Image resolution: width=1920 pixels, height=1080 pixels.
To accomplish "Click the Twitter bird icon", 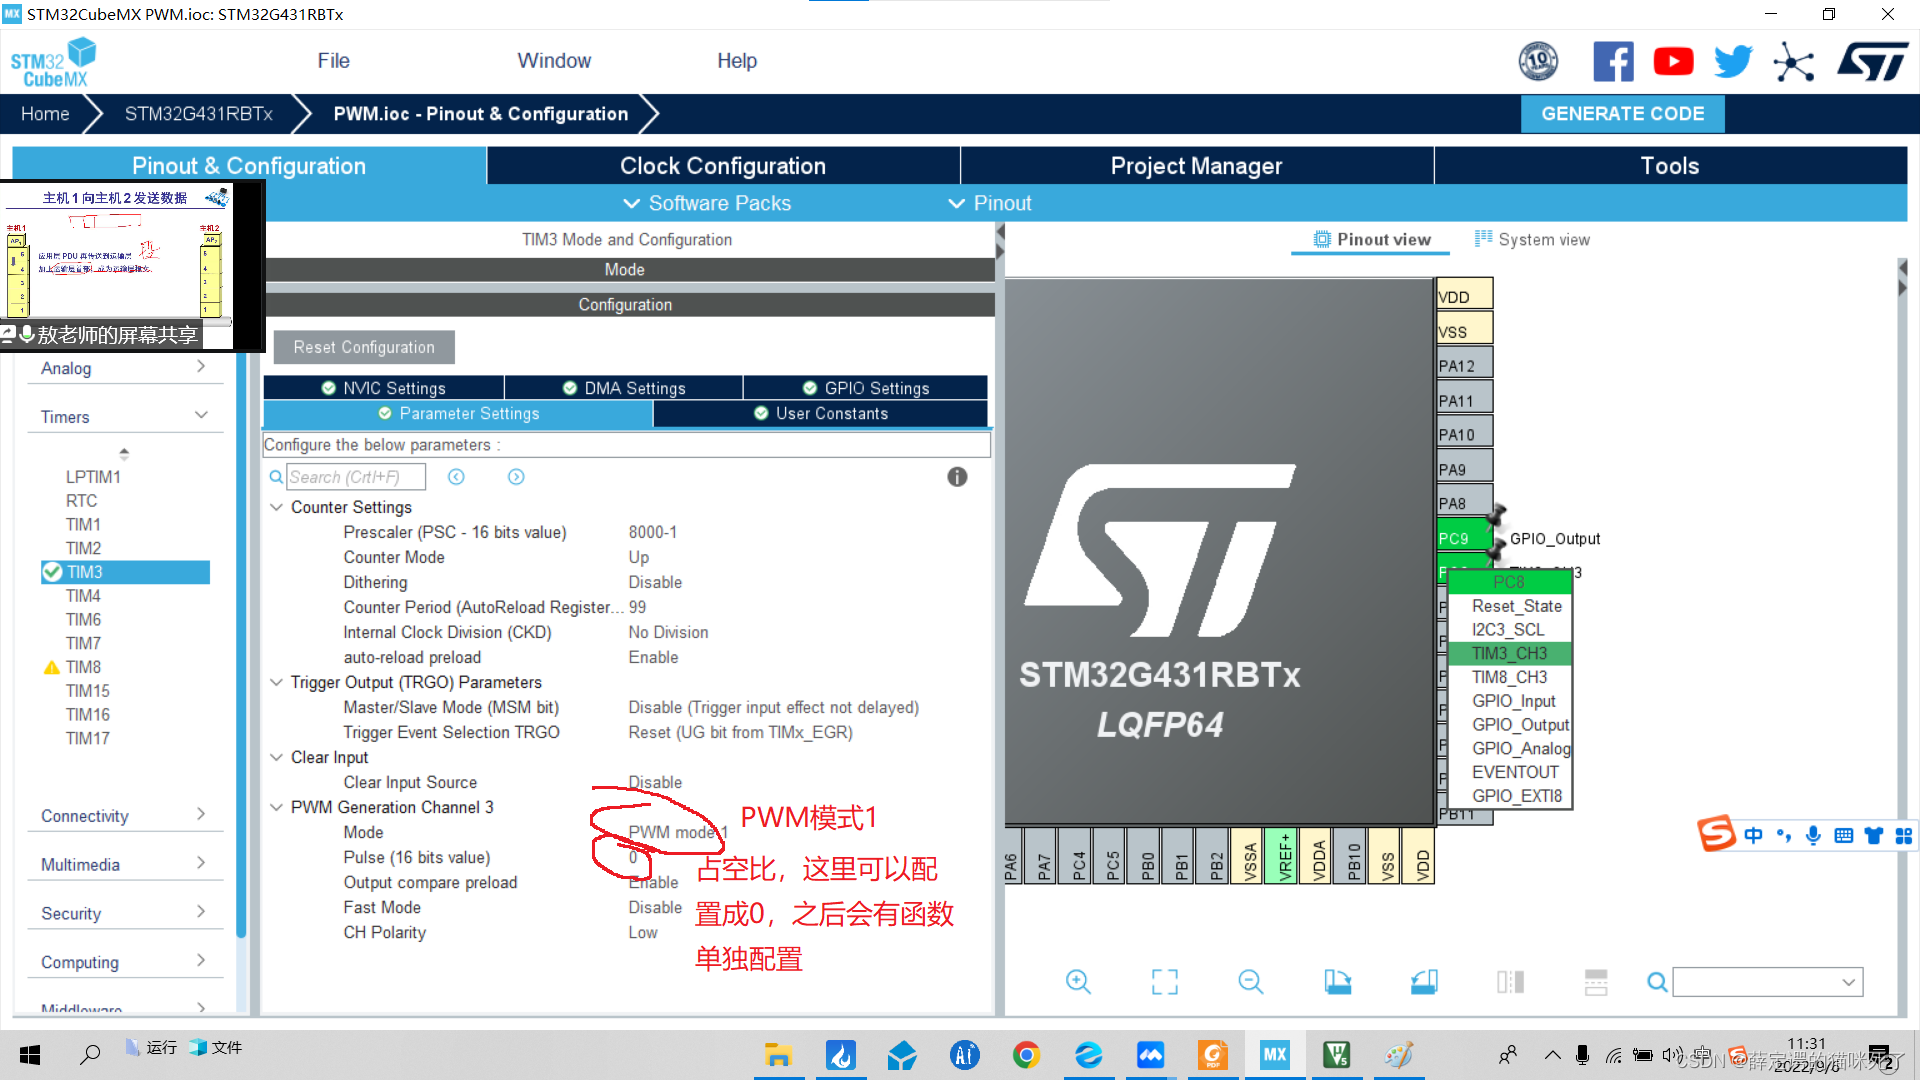I will pos(1733,62).
